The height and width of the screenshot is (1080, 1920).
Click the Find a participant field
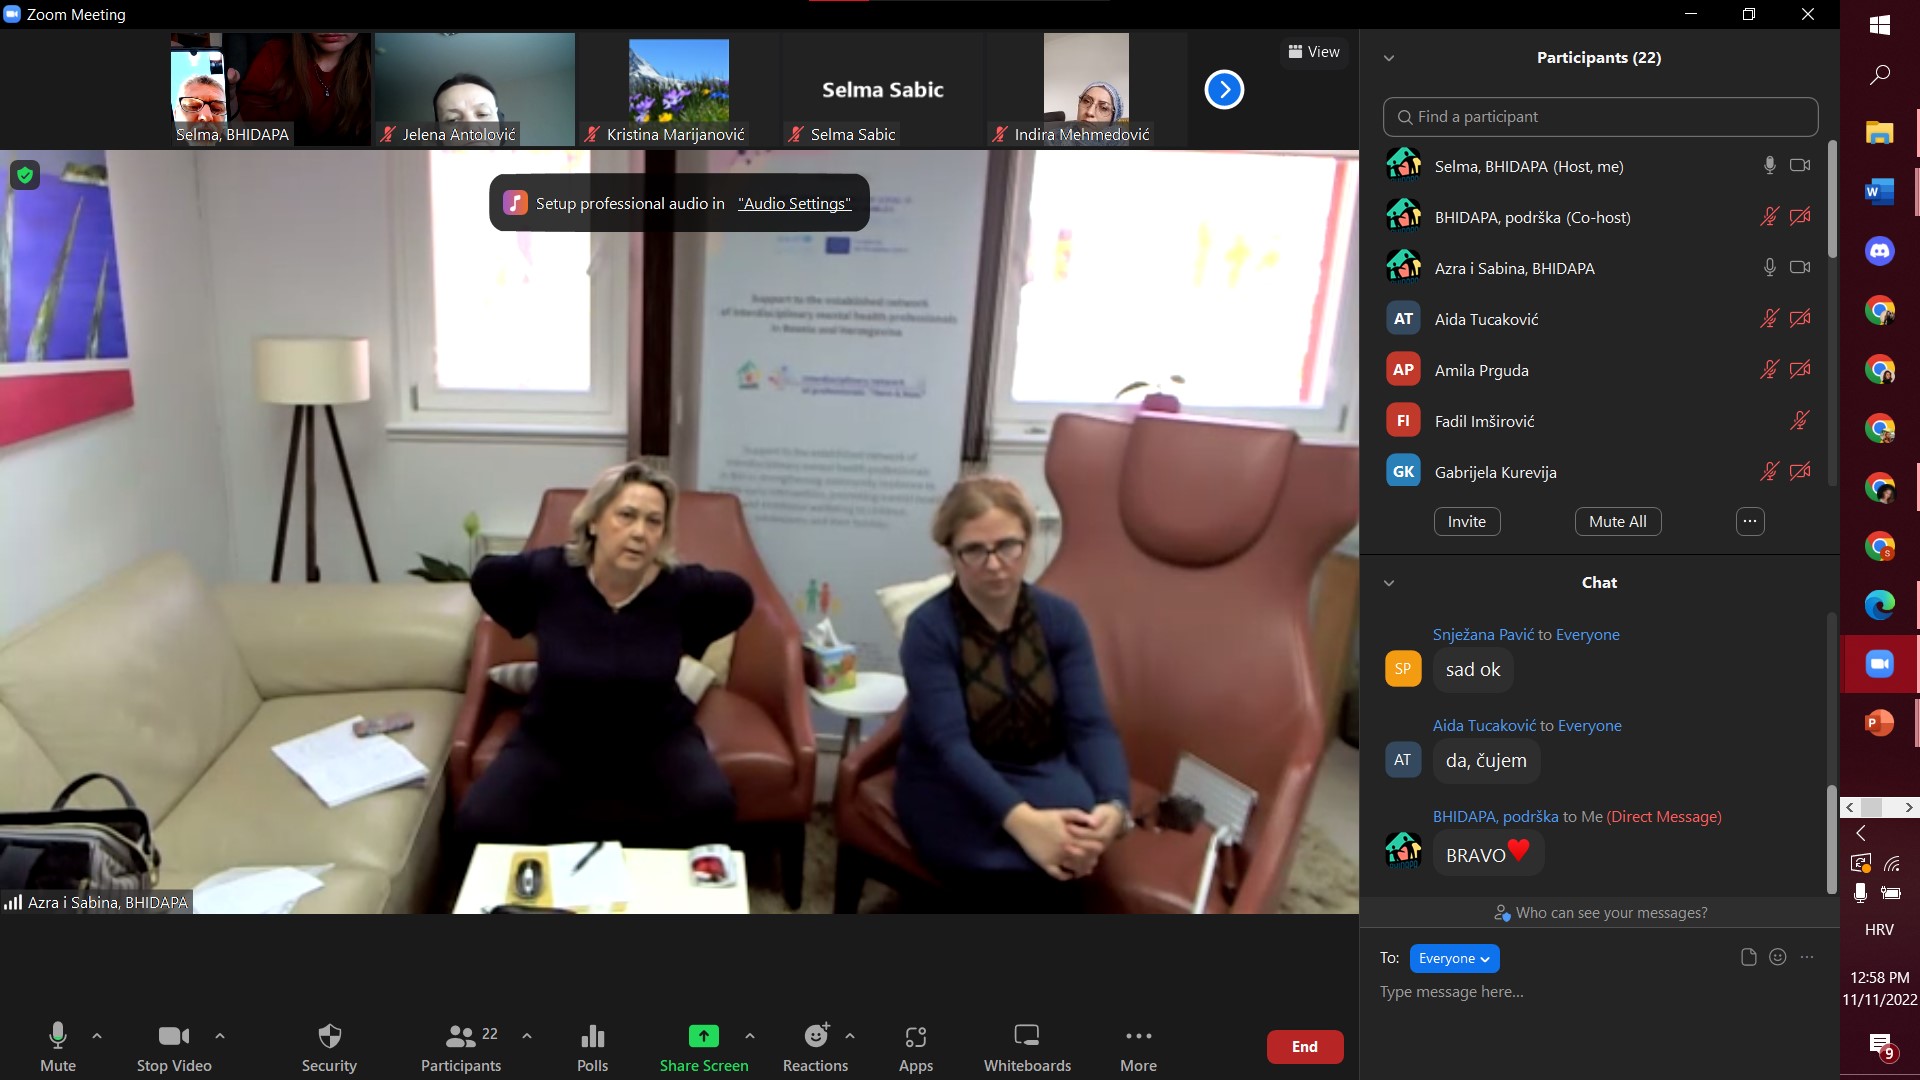1600,117
